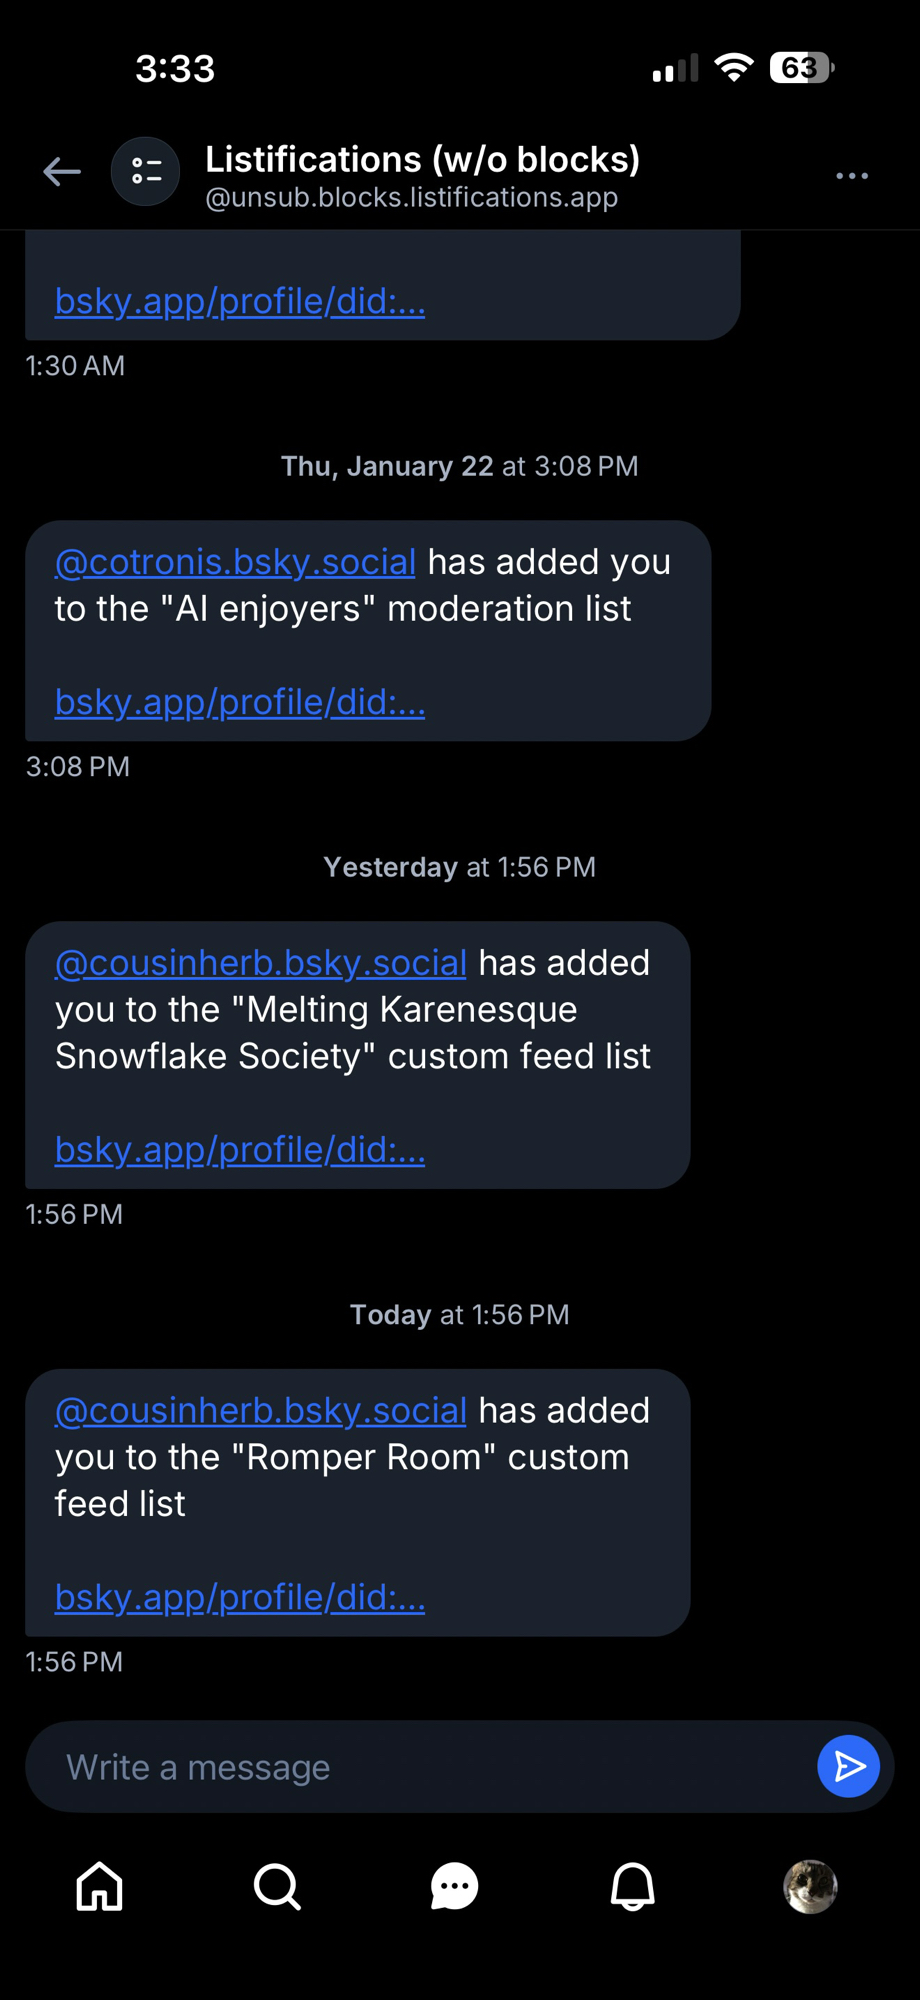The width and height of the screenshot is (920, 2000).
Task: Open my profile avatar tab
Action: pyautogui.click(x=809, y=1887)
